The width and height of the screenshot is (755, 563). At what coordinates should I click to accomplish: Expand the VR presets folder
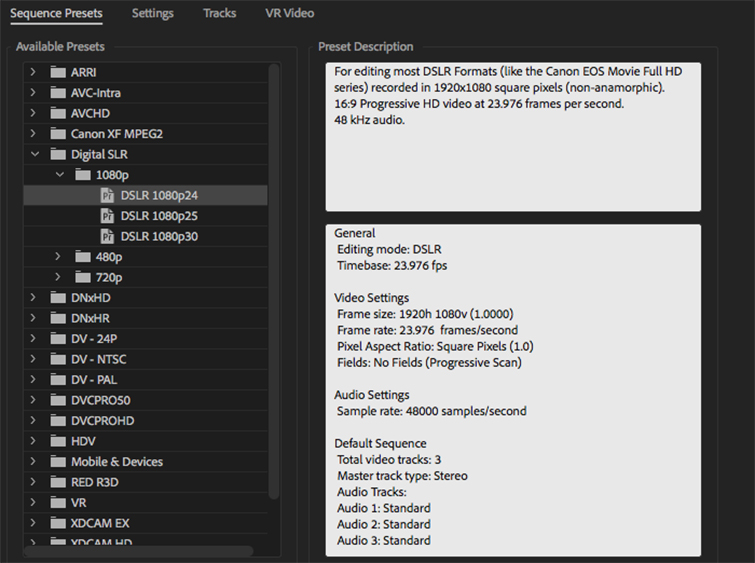pos(33,502)
